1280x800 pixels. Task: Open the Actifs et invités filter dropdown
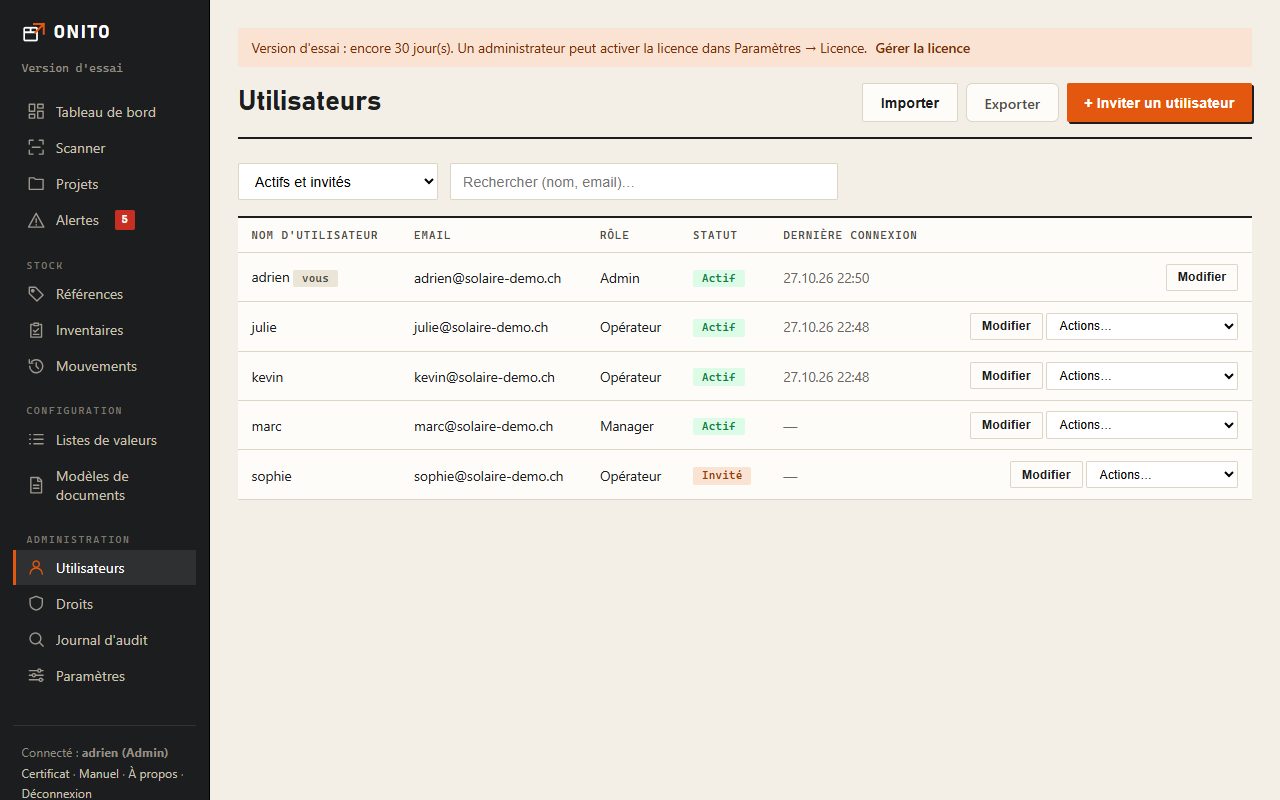coord(338,182)
